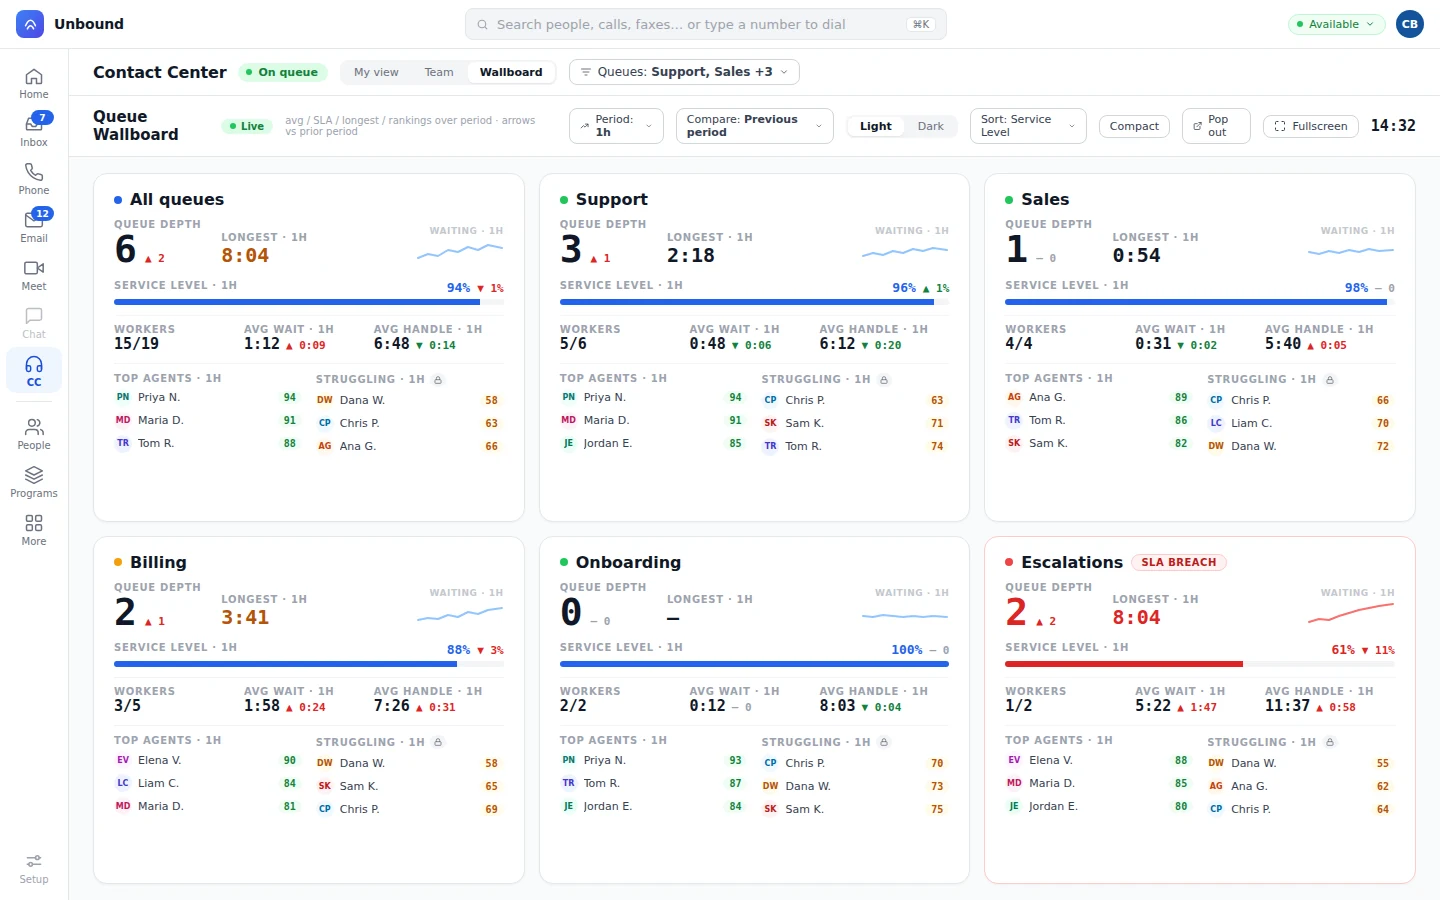Open Email with 12 unread
The width and height of the screenshot is (1440, 900).
34,228
